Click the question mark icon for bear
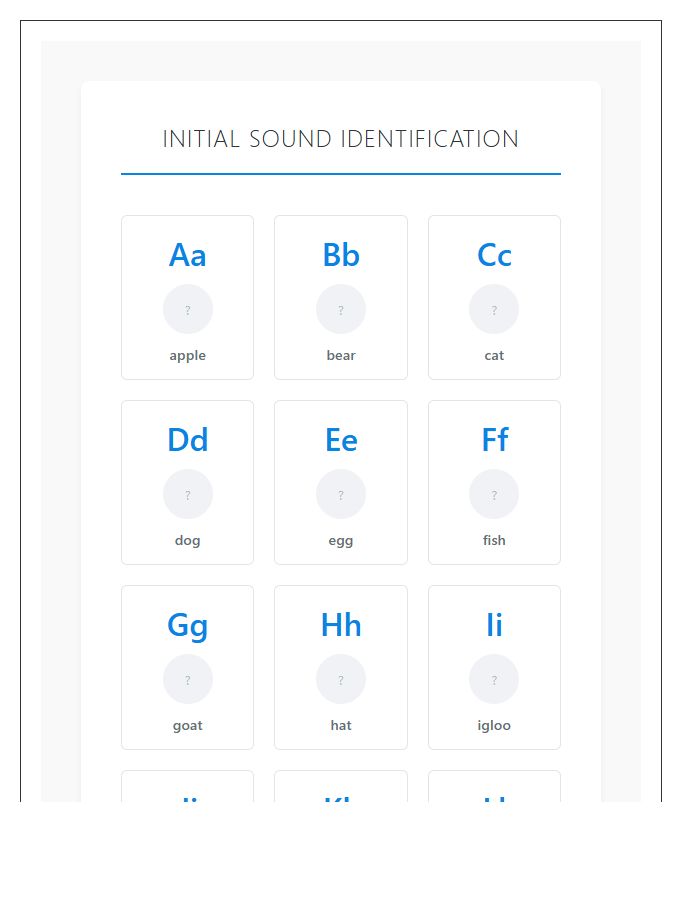This screenshot has height=900, width=700. [x=341, y=309]
